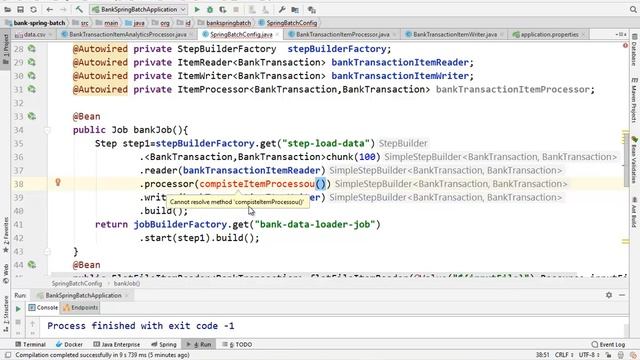Navigate back with the left arrow

pyautogui.click(x=49, y=9)
